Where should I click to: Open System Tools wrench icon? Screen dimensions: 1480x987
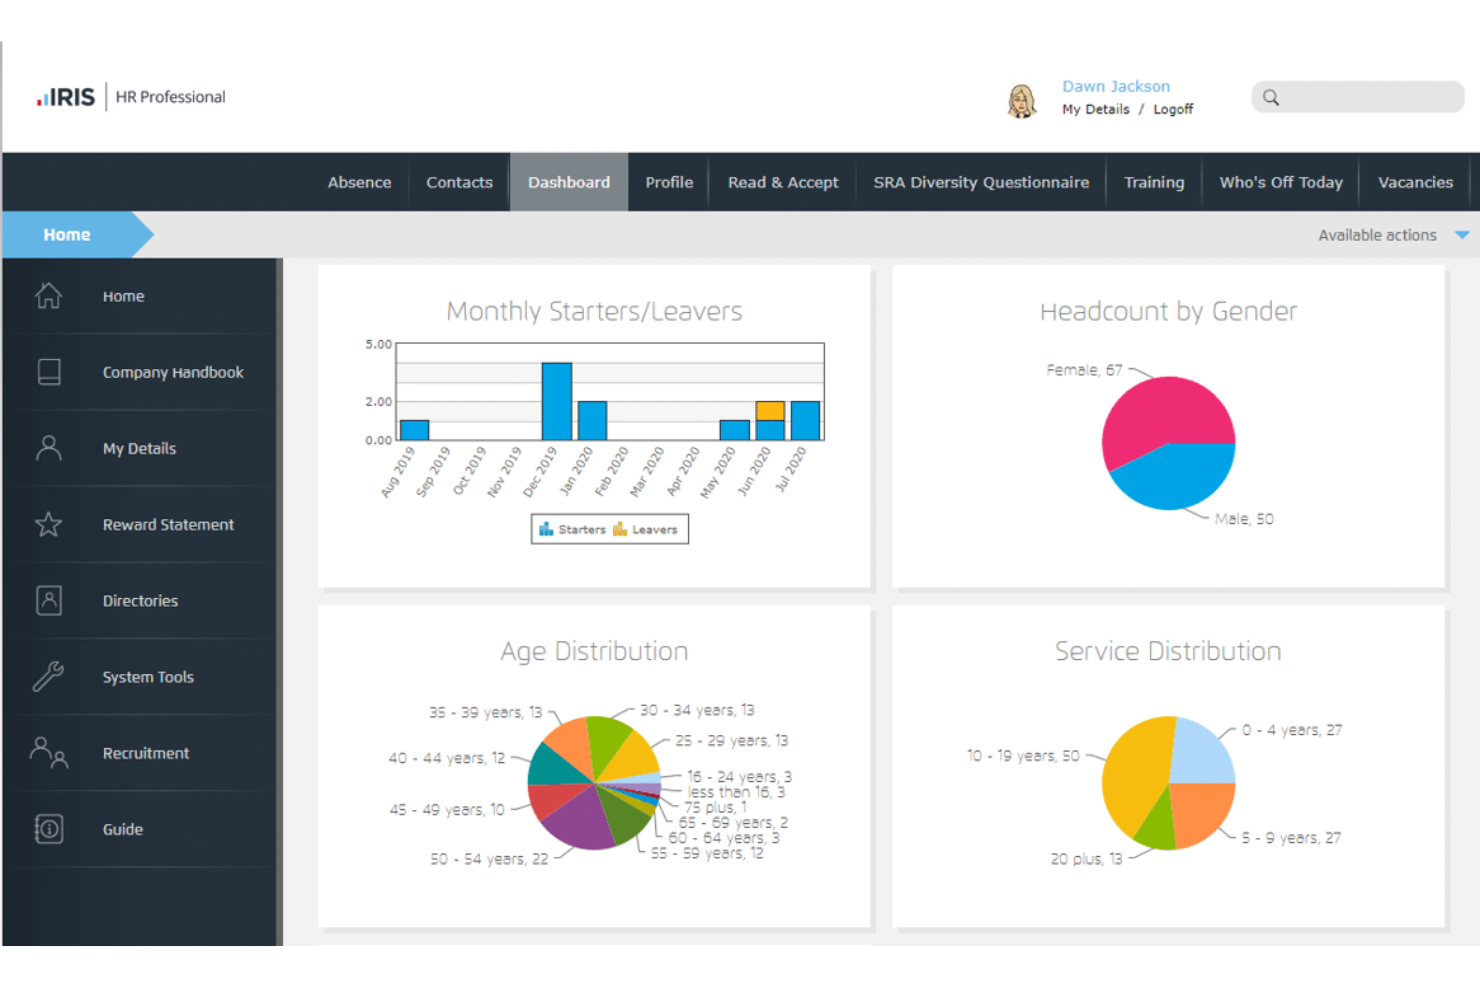point(48,676)
